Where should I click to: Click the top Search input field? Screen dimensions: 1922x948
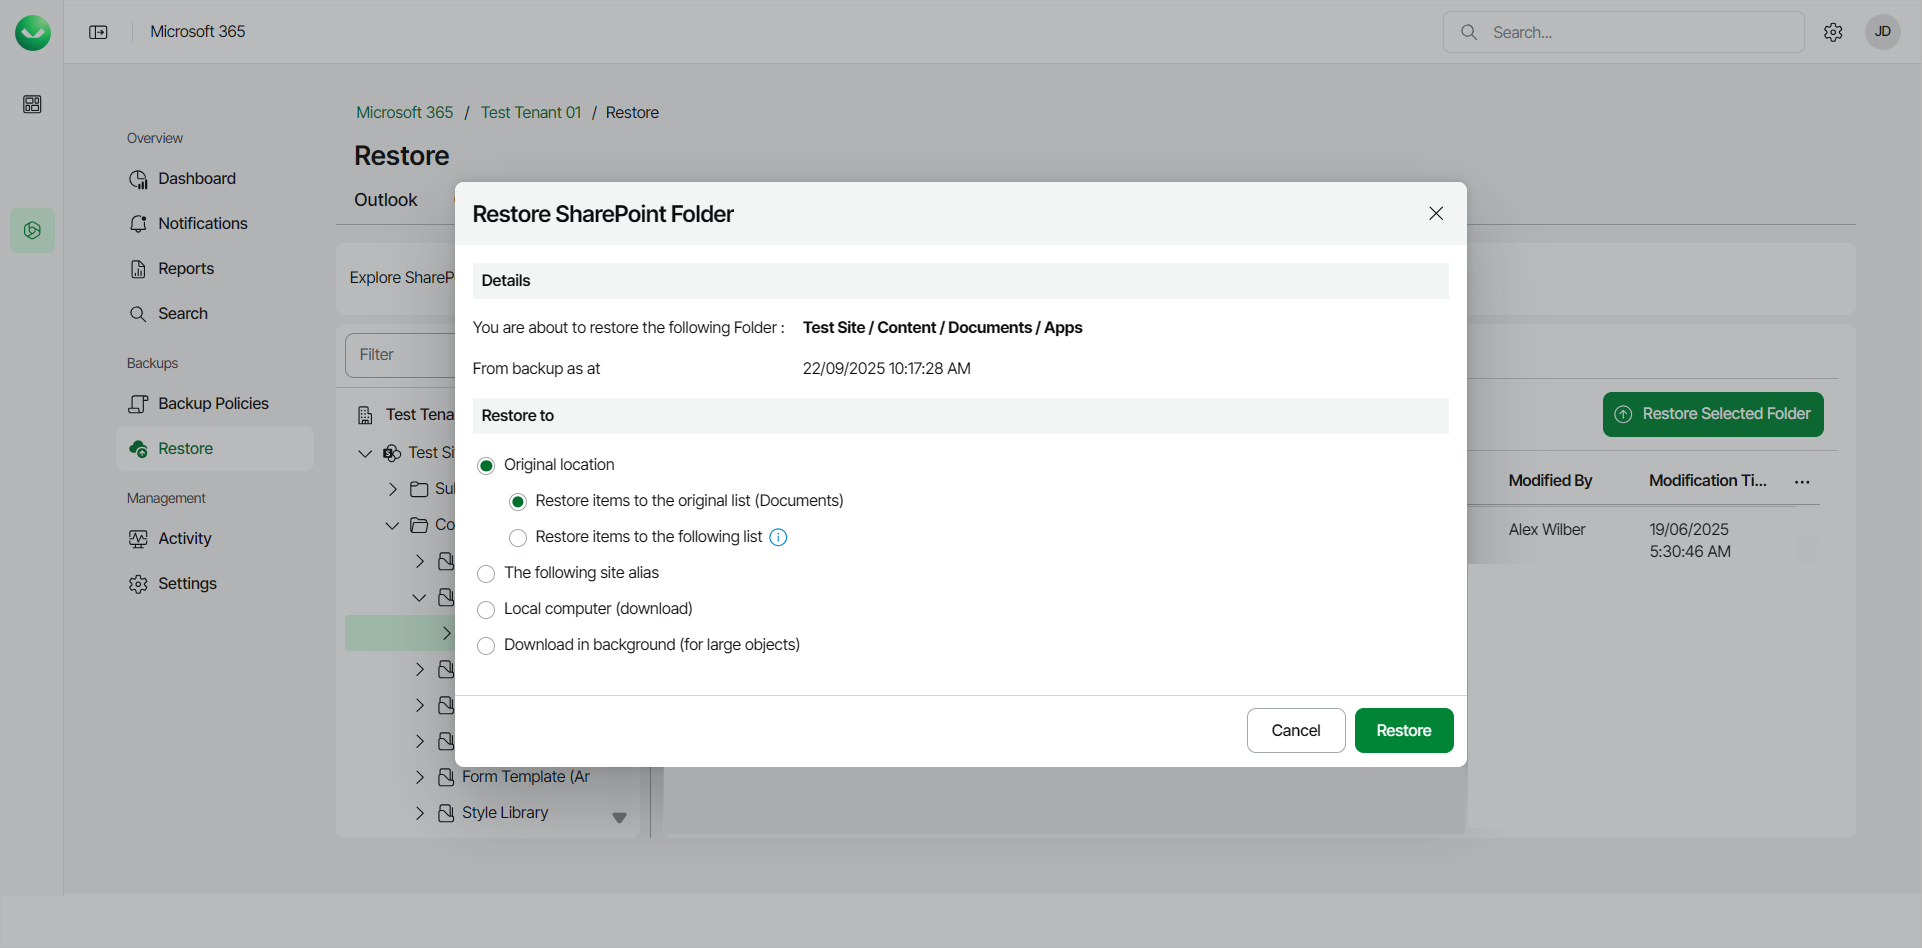click(x=1640, y=32)
